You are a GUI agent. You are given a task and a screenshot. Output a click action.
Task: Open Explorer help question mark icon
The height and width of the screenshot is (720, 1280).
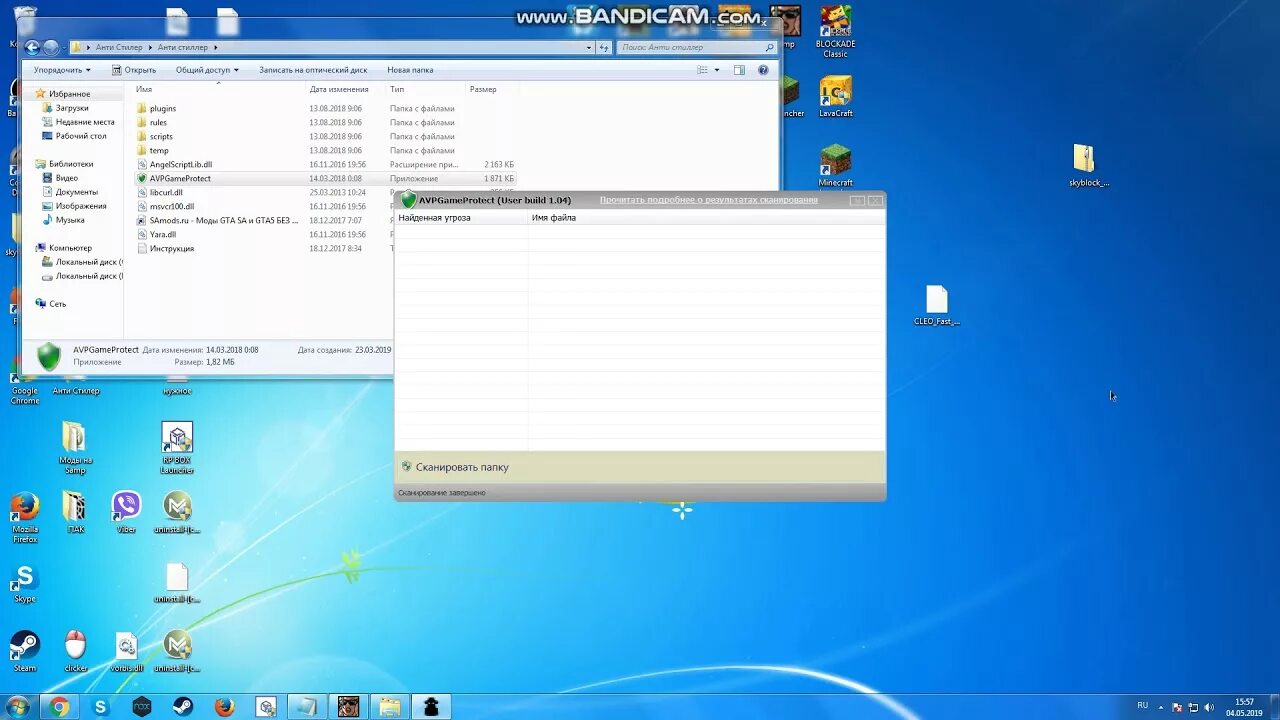click(x=763, y=70)
